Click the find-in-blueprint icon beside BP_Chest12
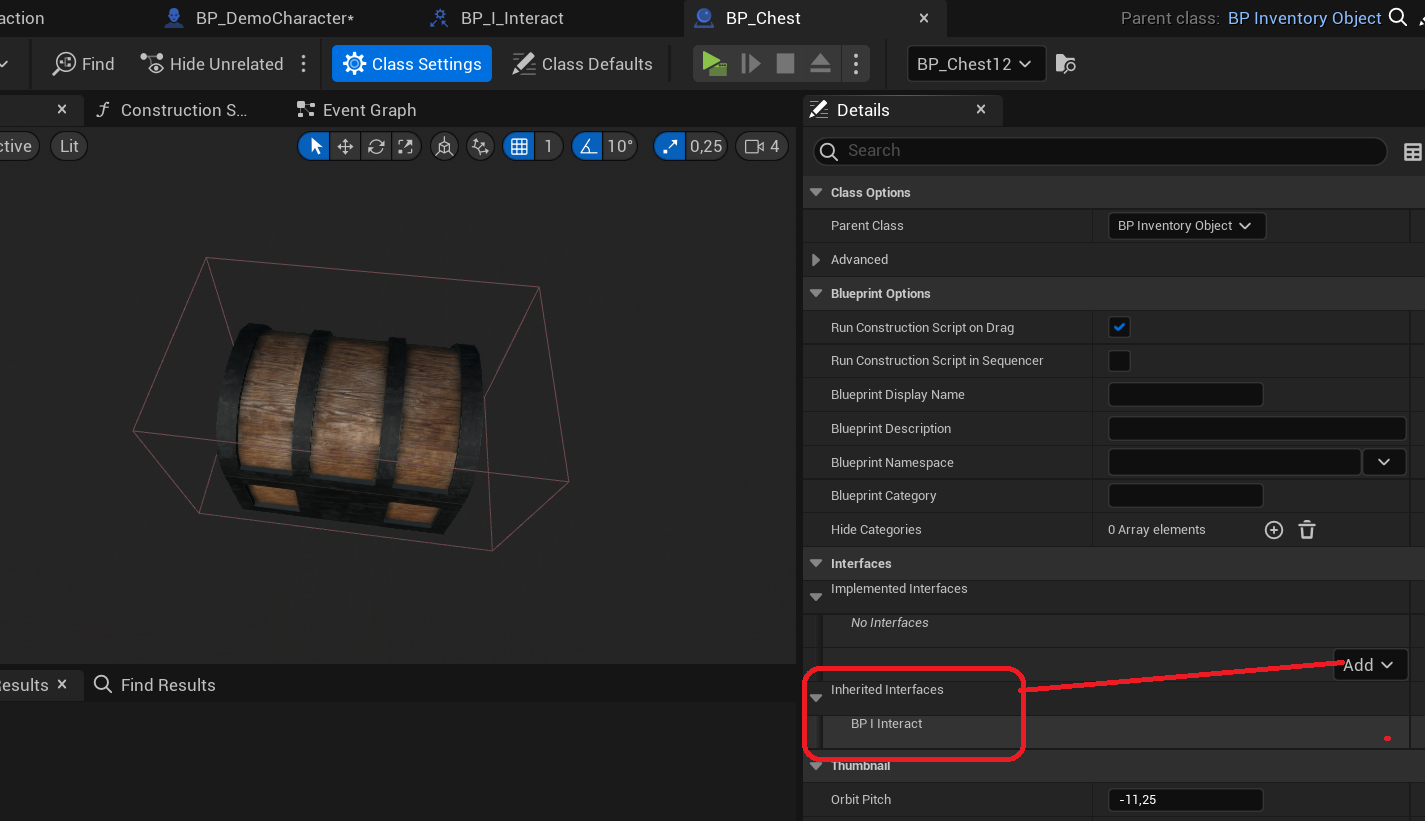Screen dimensions: 1425x821 (1066, 64)
